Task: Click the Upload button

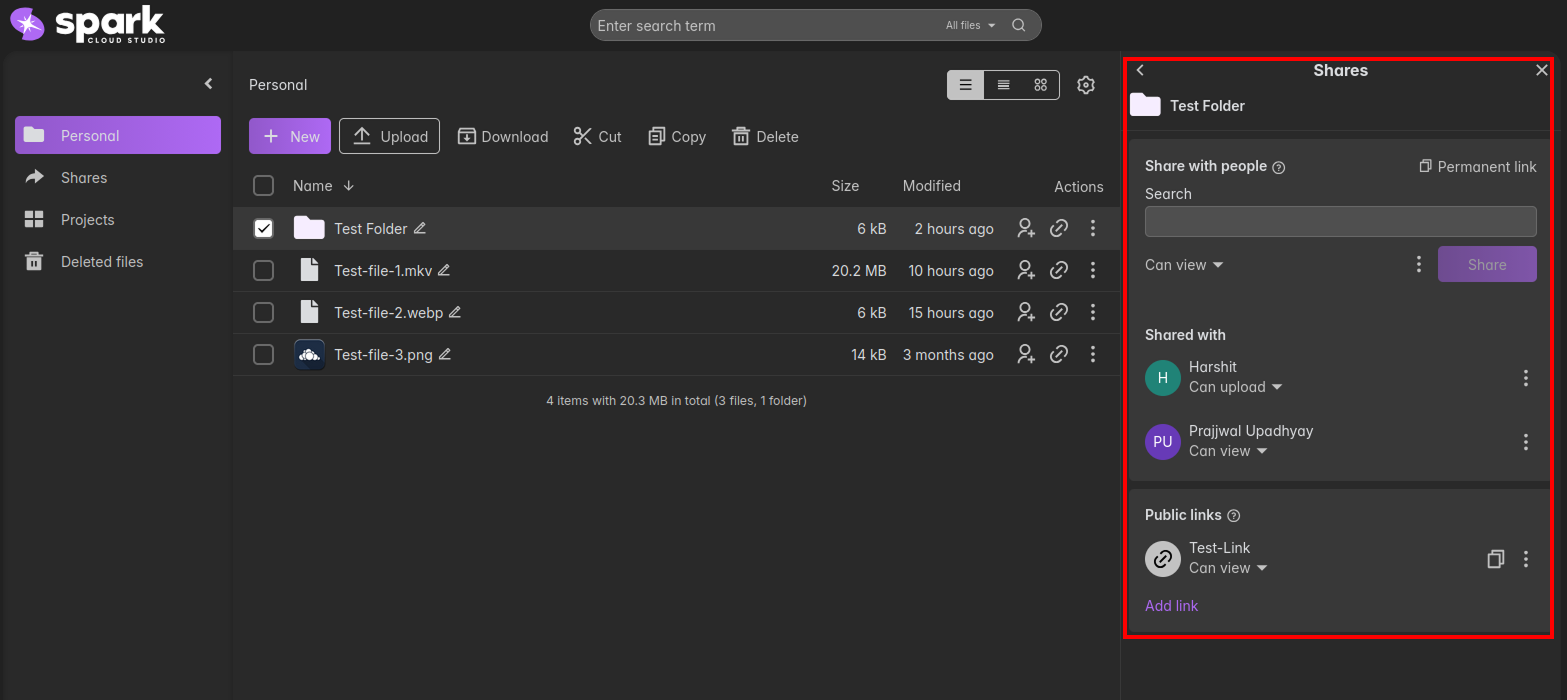Action: point(389,136)
